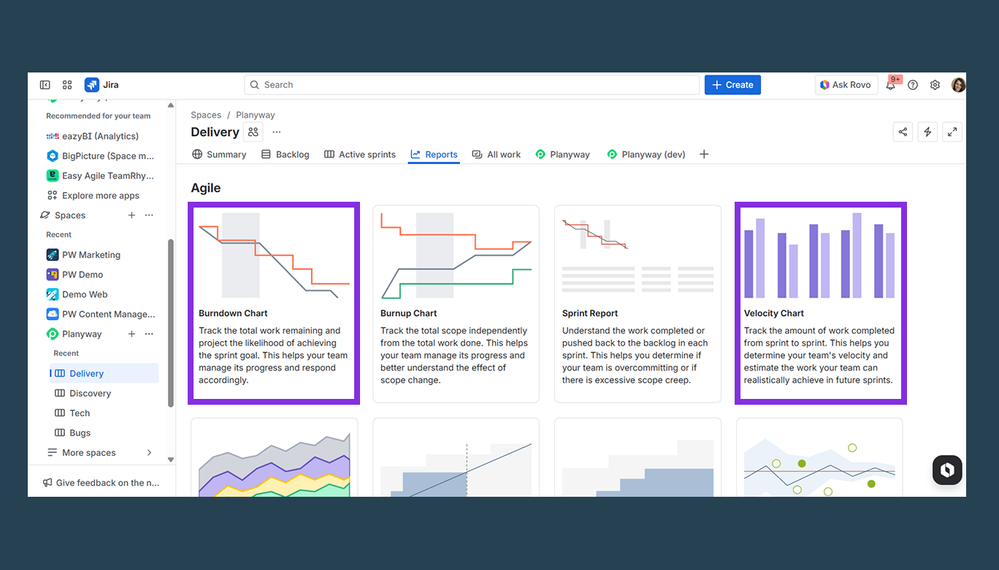Select the Reports tab
Screen dimensions: 999x570
coord(434,154)
